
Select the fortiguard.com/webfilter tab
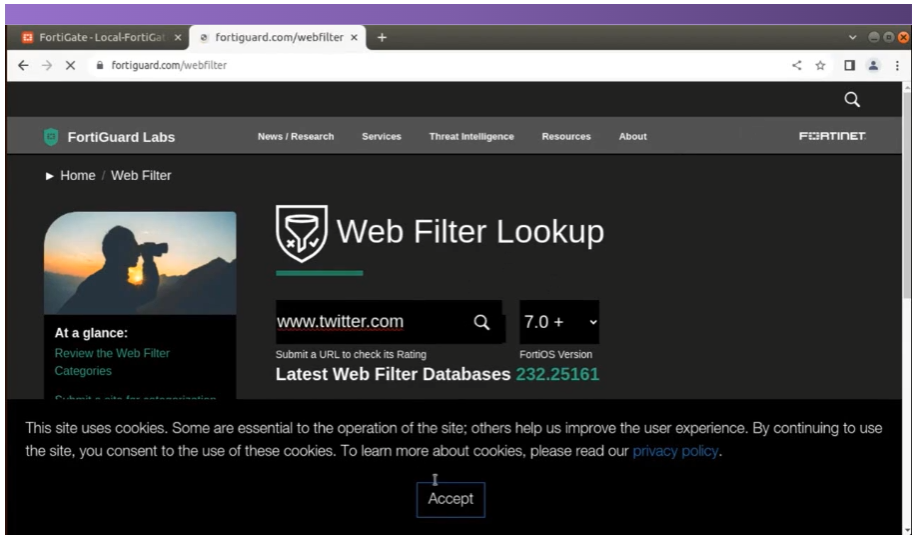tap(278, 37)
